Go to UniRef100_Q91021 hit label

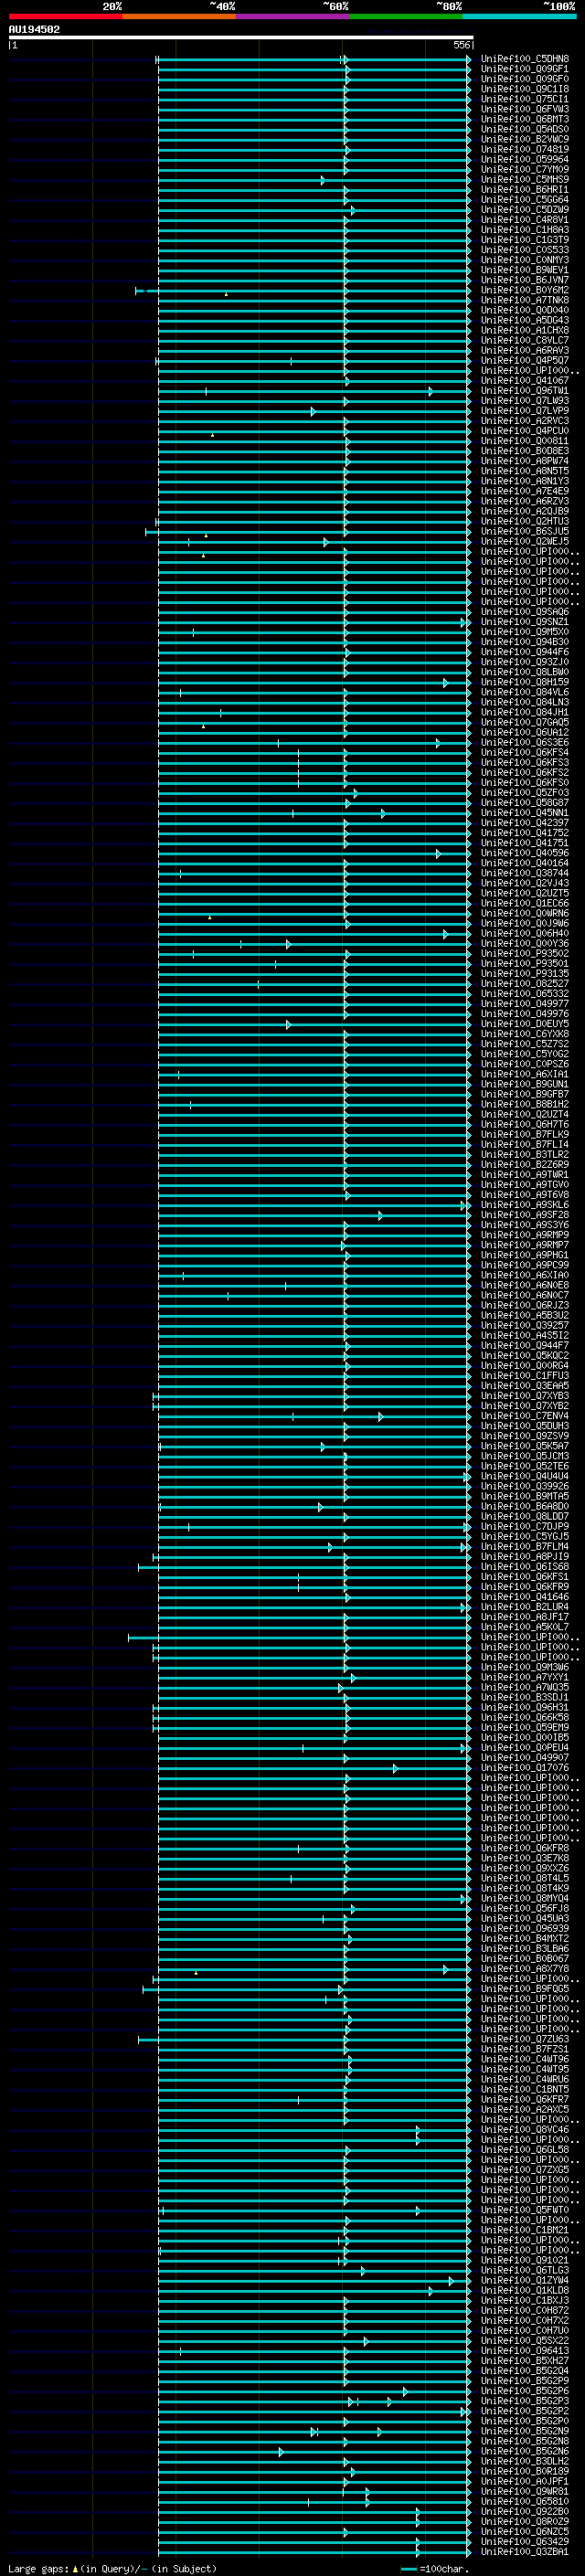[525, 2260]
